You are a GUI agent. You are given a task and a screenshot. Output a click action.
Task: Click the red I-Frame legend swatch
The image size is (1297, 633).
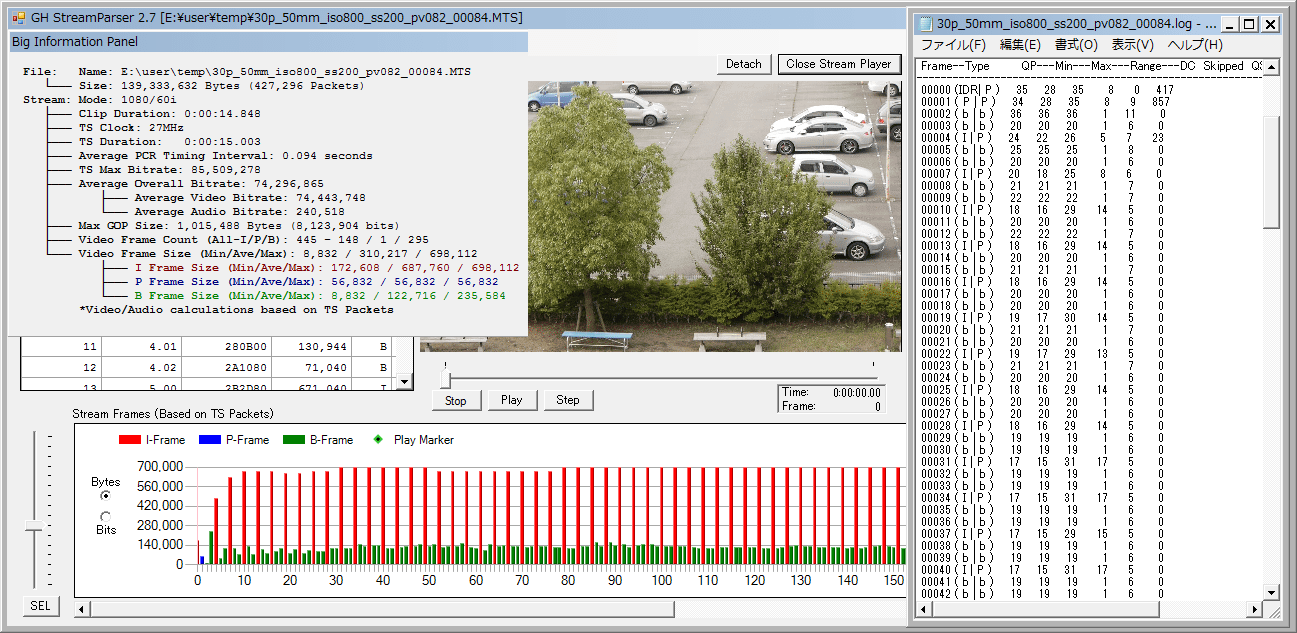(130, 440)
